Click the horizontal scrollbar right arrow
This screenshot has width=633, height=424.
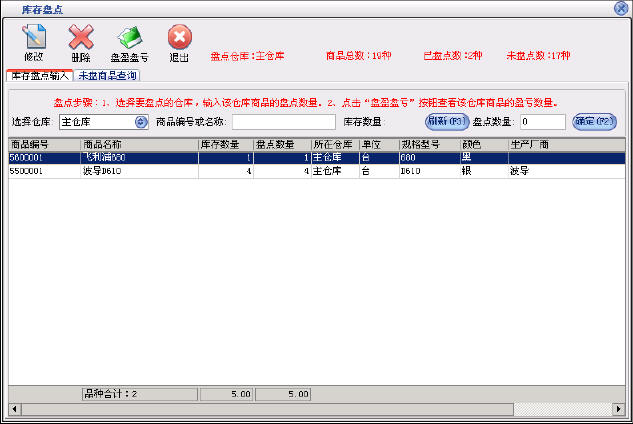click(x=618, y=409)
